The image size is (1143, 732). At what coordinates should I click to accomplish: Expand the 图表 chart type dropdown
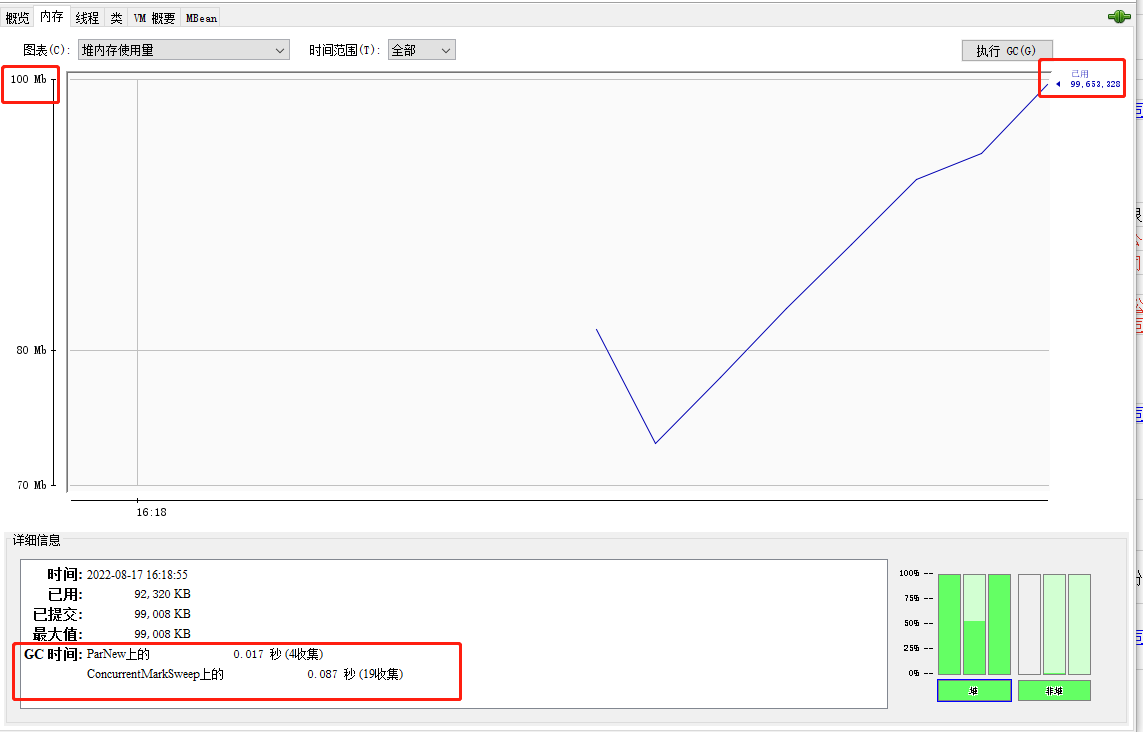click(184, 50)
